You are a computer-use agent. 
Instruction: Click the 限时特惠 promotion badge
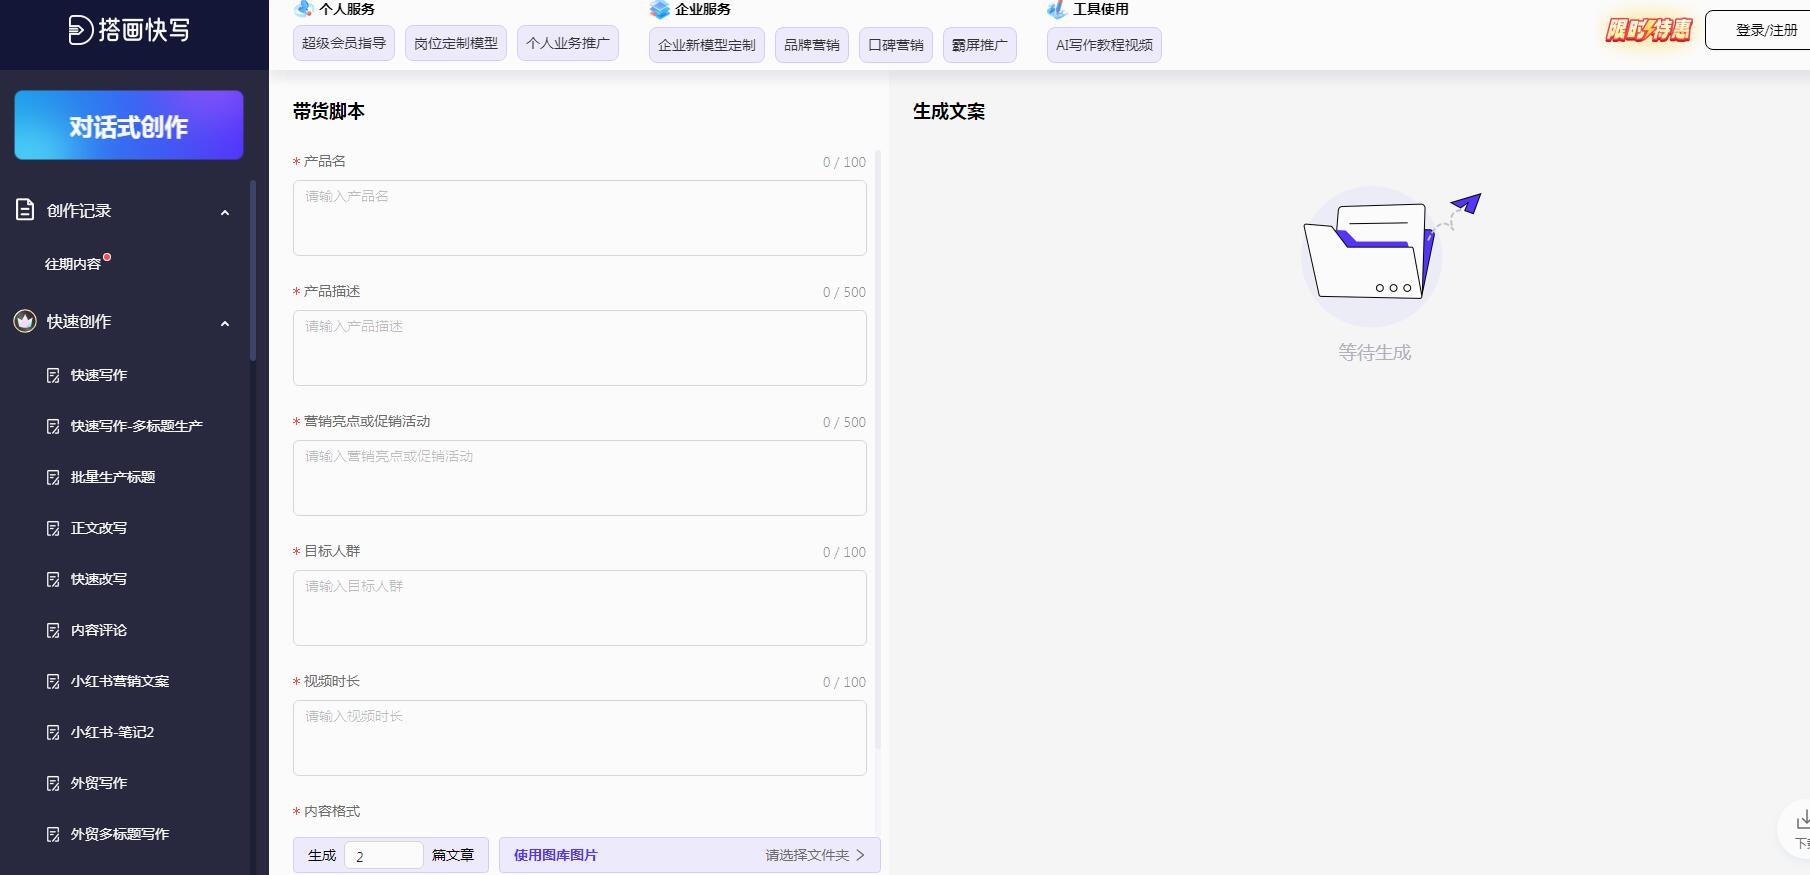tap(1647, 30)
